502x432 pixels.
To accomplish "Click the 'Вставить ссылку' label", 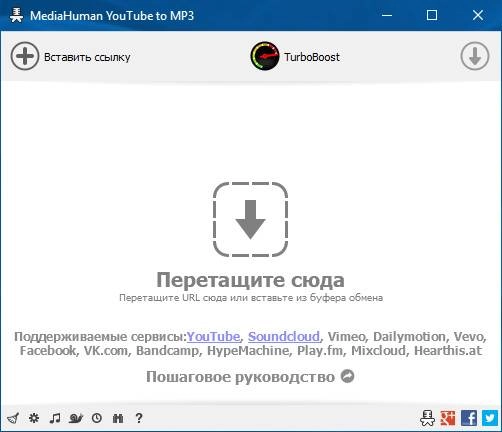I will tap(87, 57).
